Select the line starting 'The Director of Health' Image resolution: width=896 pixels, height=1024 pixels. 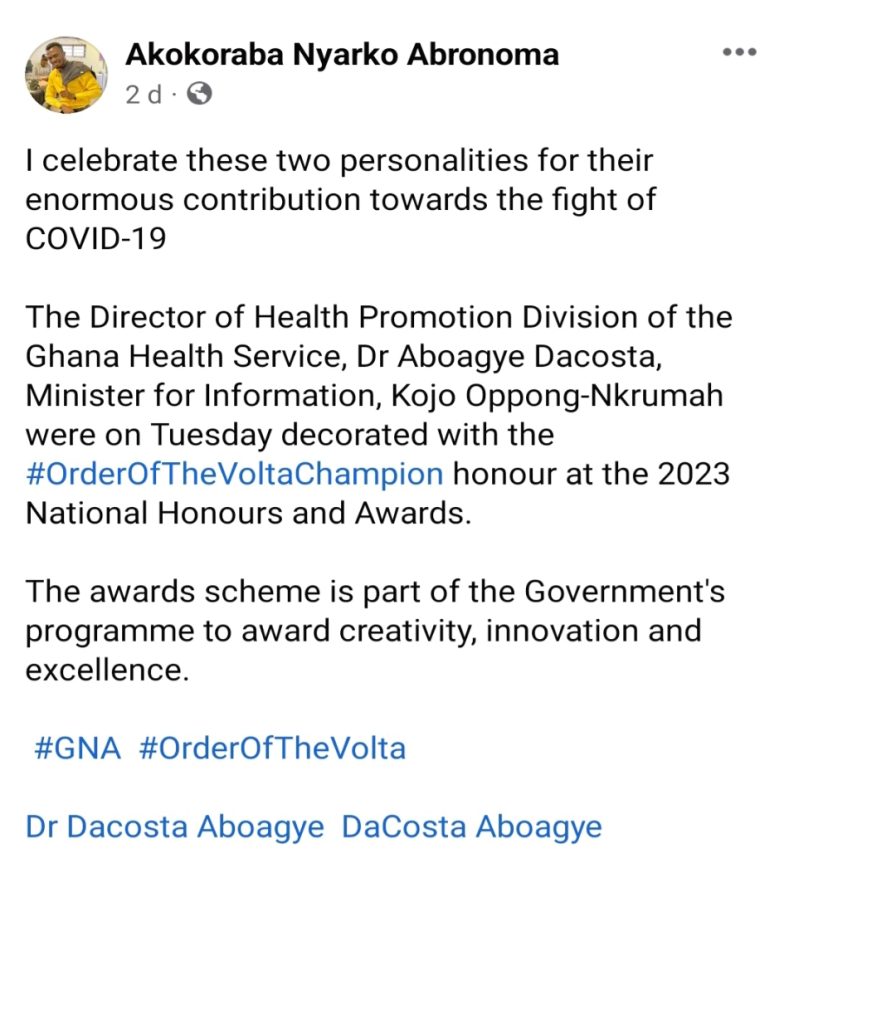(379, 317)
